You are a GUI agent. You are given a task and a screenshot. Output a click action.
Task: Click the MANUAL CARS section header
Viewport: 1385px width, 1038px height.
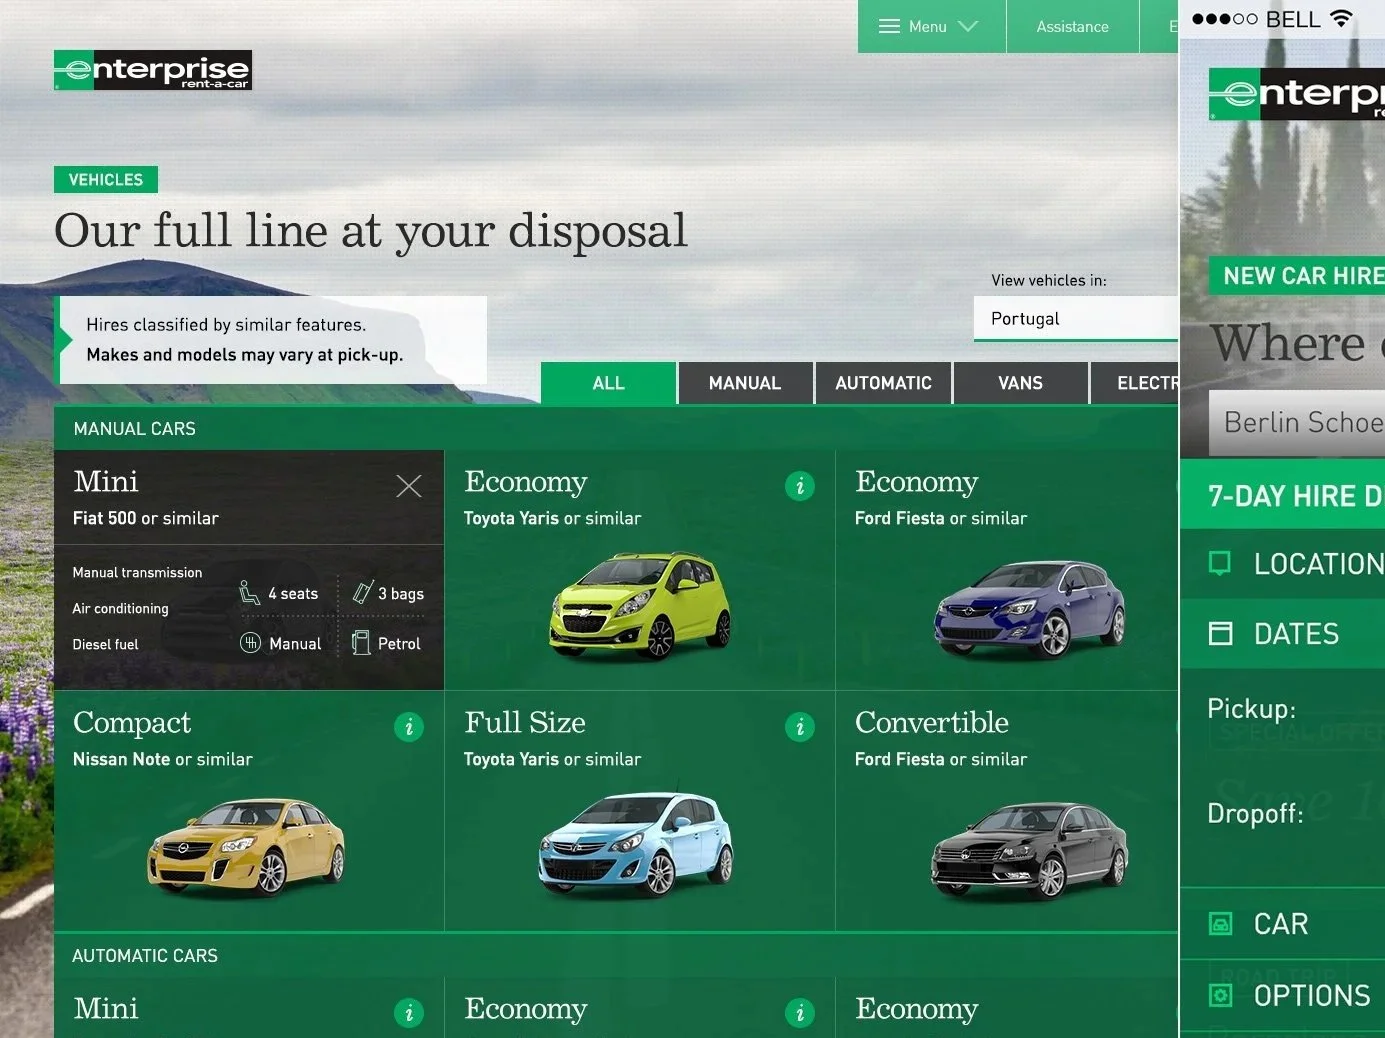135,429
